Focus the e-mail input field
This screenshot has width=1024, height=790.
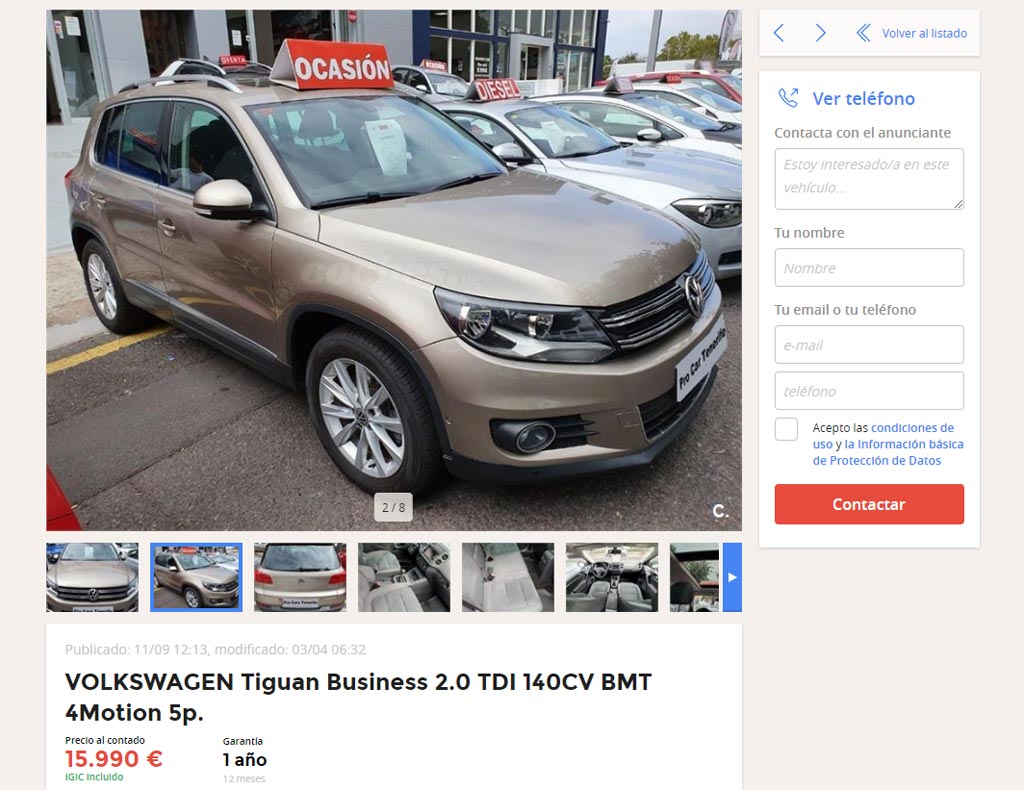[x=869, y=345]
